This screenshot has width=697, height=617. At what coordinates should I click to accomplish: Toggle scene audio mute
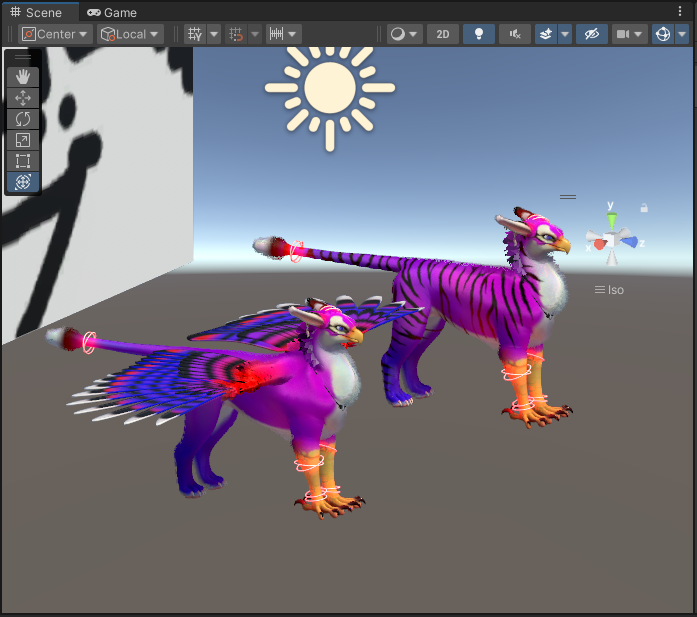coord(514,34)
